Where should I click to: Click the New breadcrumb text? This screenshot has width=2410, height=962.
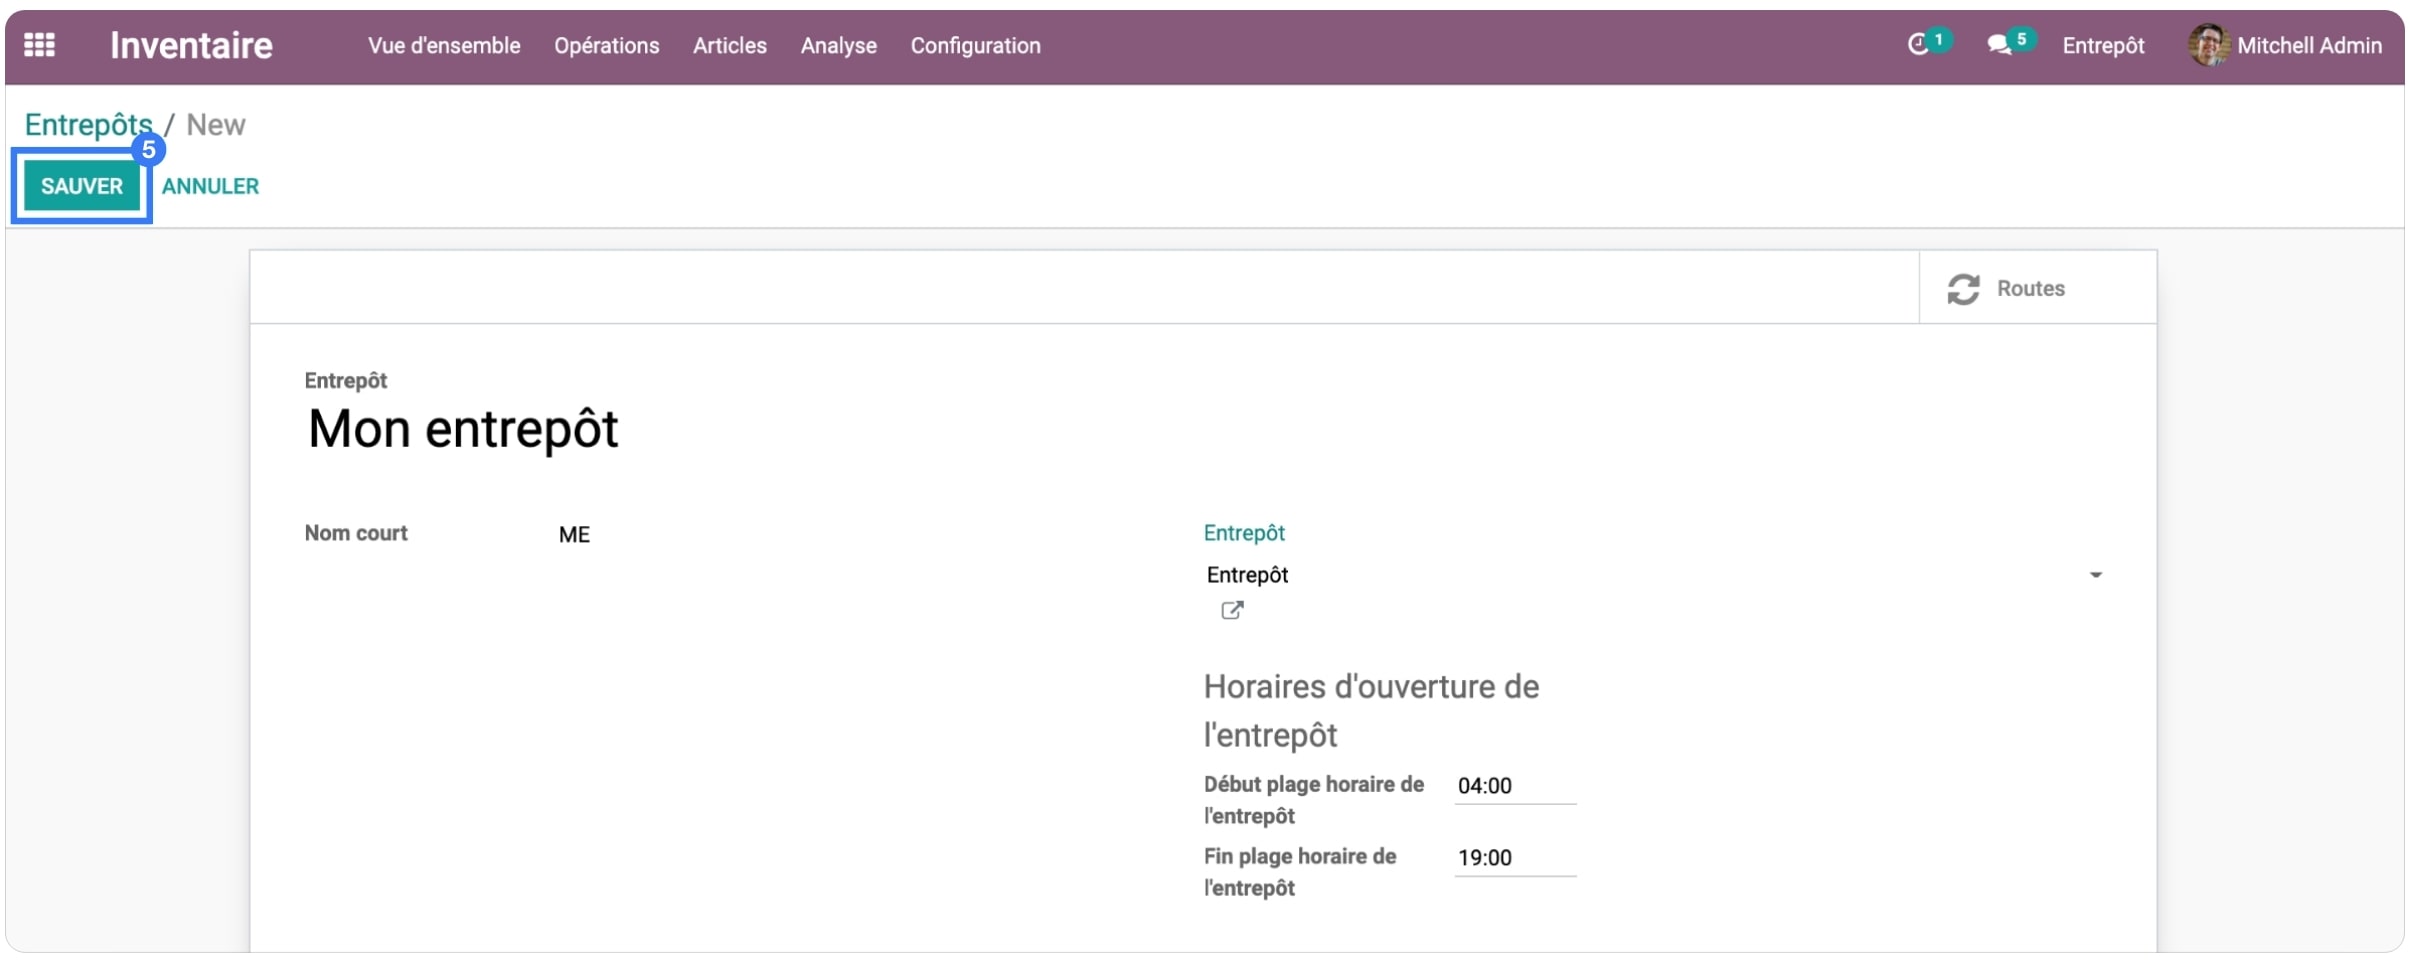pos(216,125)
